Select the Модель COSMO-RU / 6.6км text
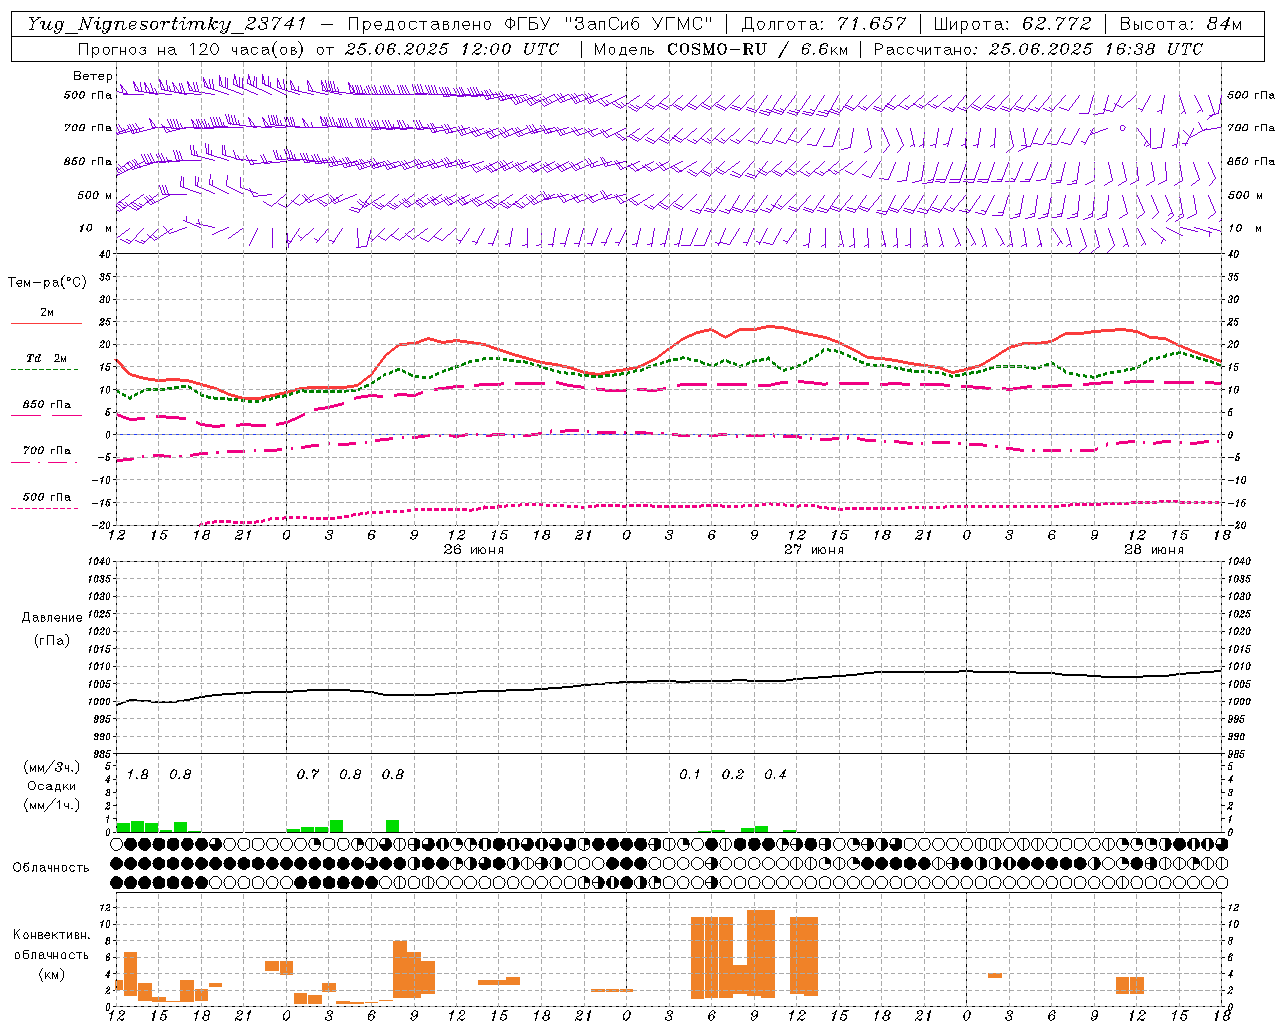 (x=721, y=49)
